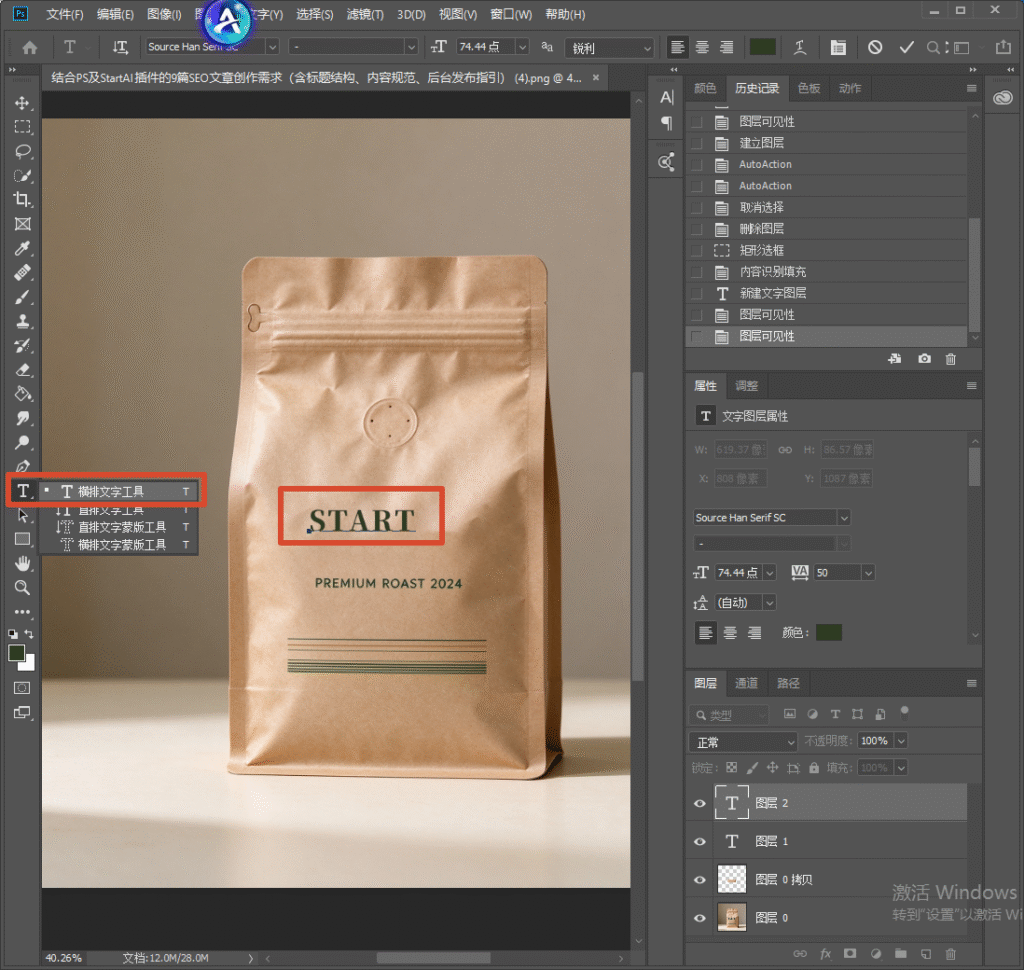Create new snapshot with camera icon
Viewport: 1024px width, 970px height.
[x=924, y=359]
